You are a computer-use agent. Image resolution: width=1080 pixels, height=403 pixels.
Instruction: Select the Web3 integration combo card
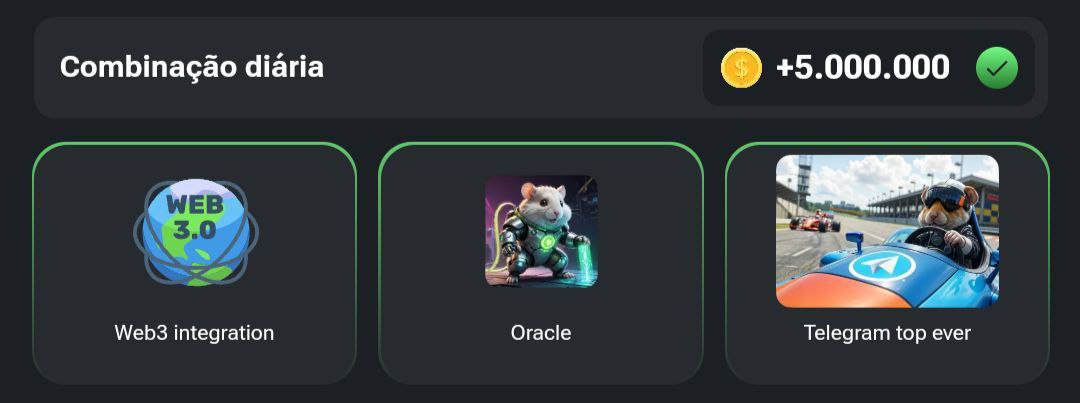[x=194, y=263]
